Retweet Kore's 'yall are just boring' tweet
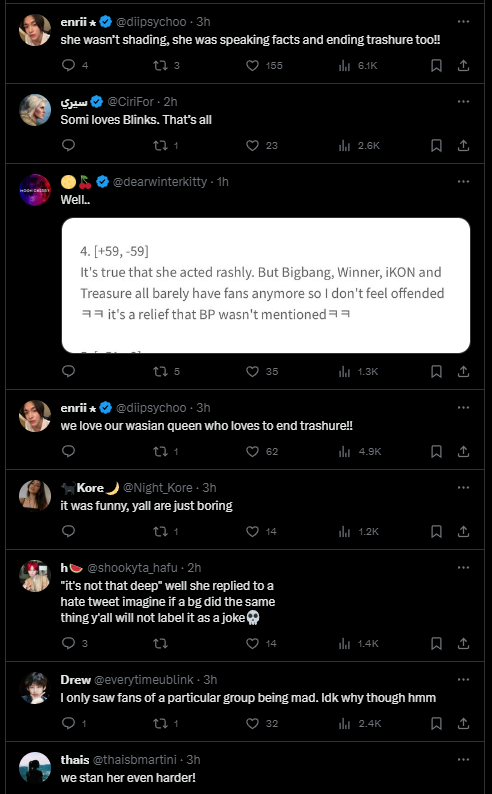492x794 pixels. click(160, 531)
